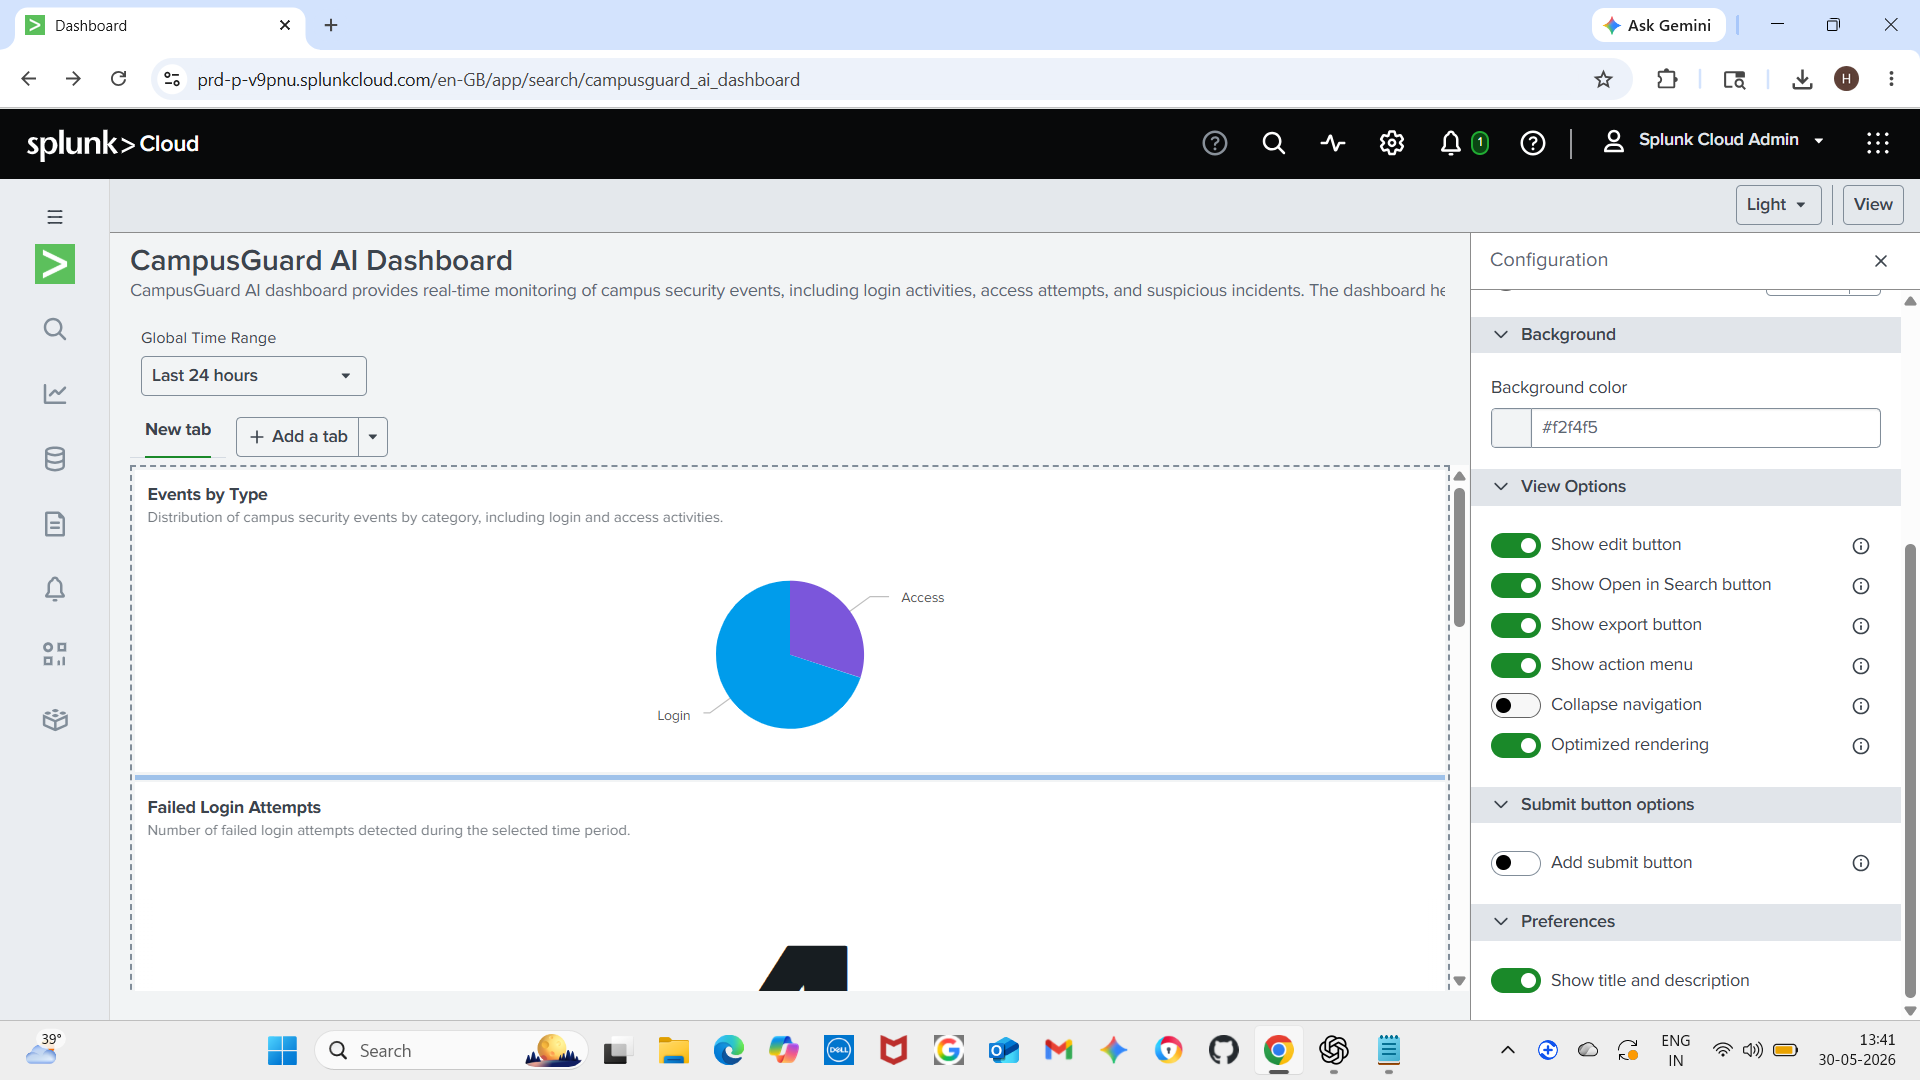Open GitHub Desktop from the taskbar
The width and height of the screenshot is (1920, 1080).
1224,1050
